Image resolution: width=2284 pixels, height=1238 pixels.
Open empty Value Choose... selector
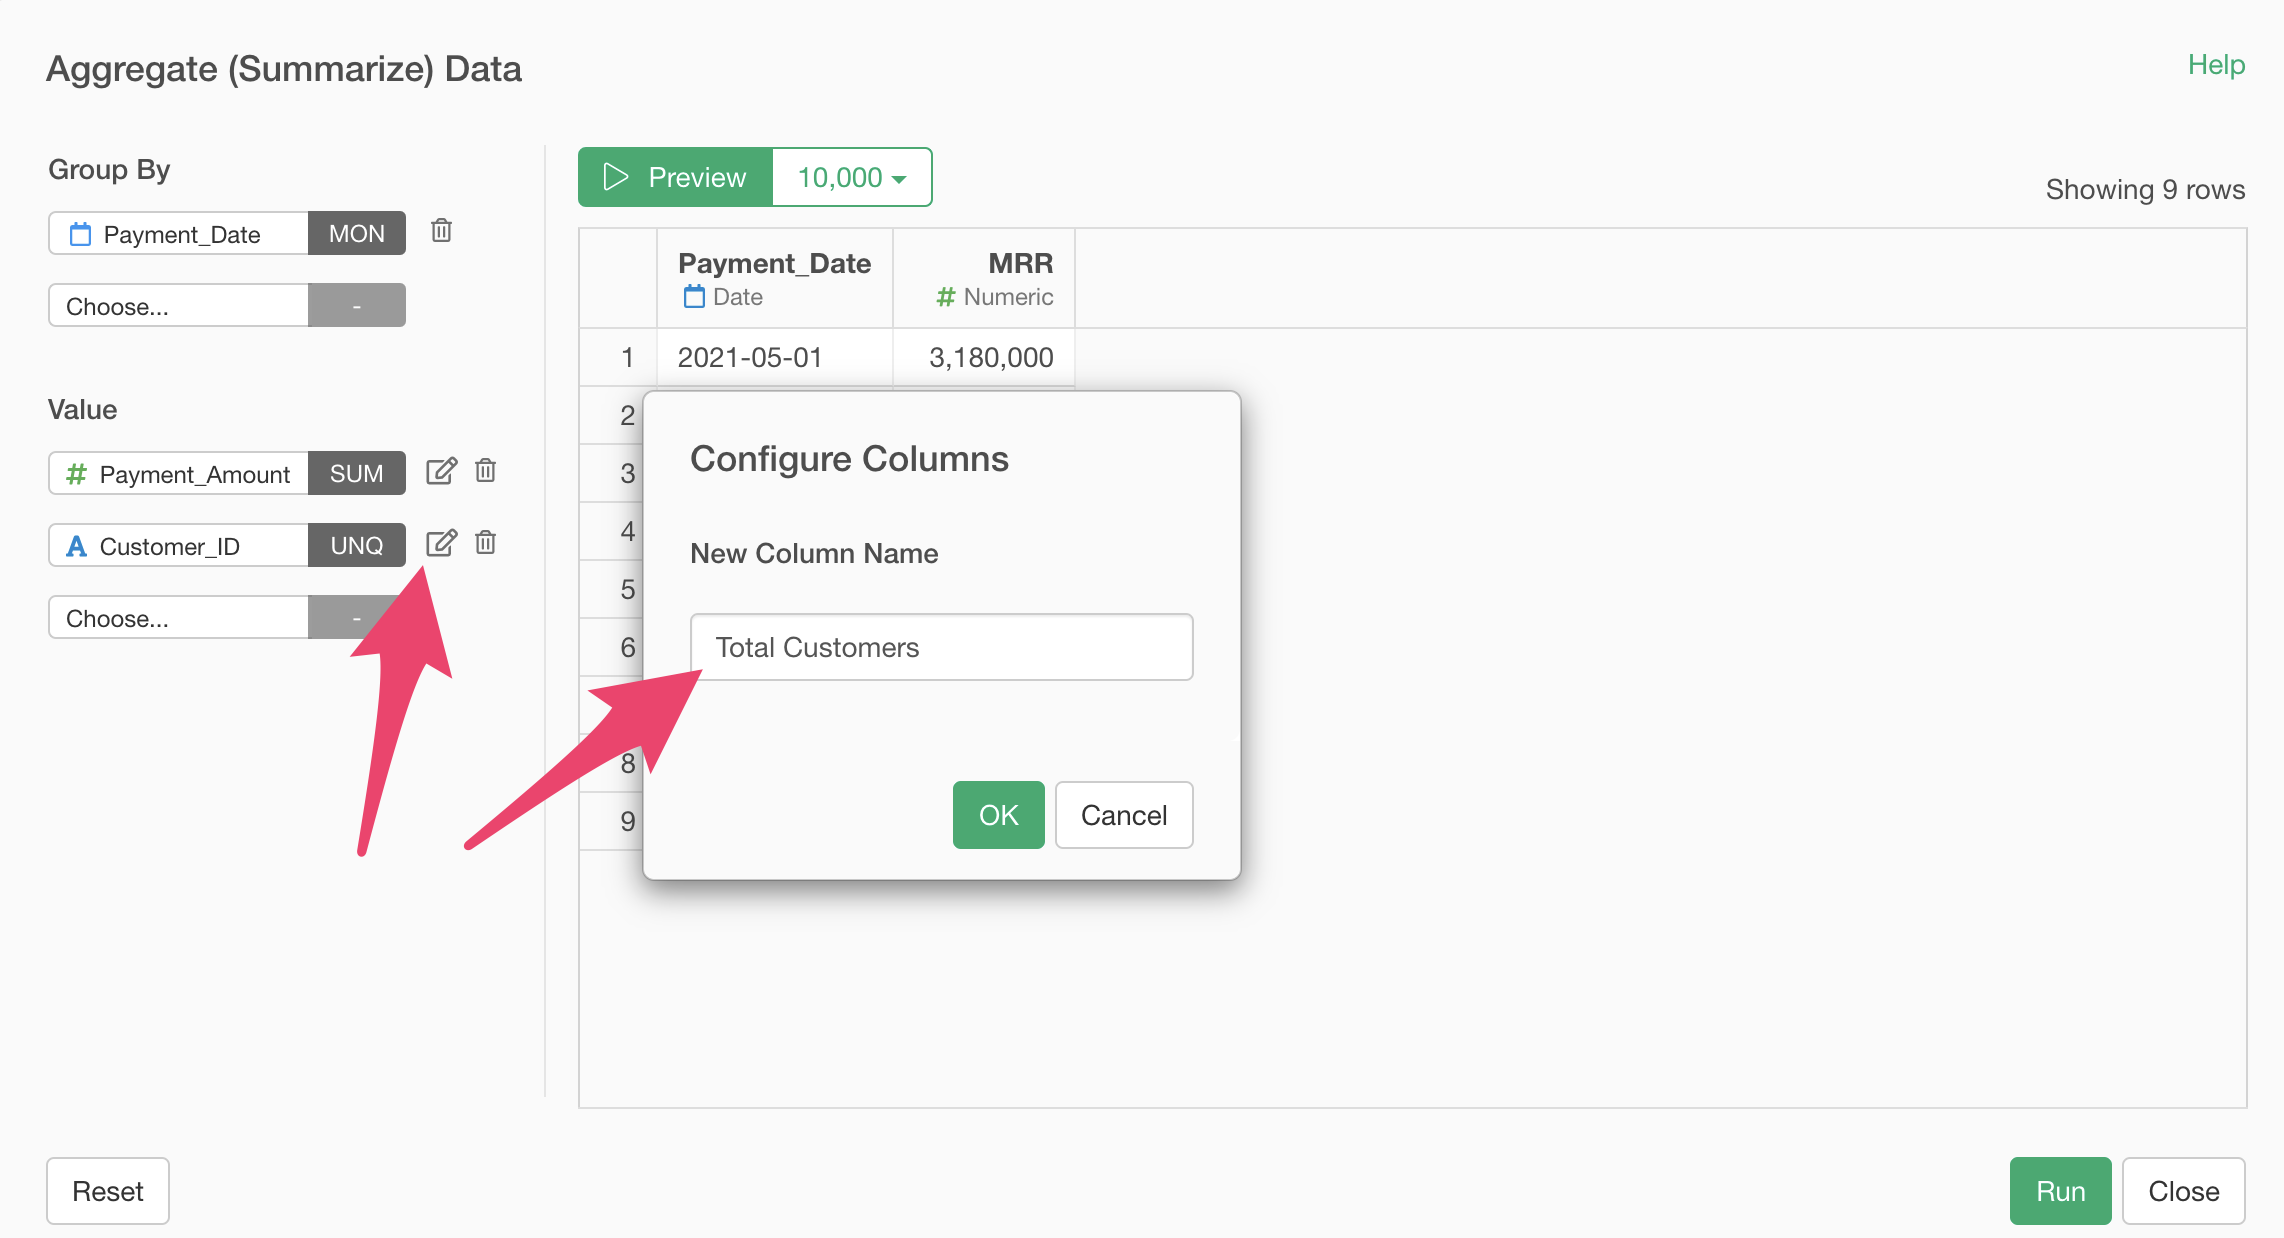coord(178,618)
